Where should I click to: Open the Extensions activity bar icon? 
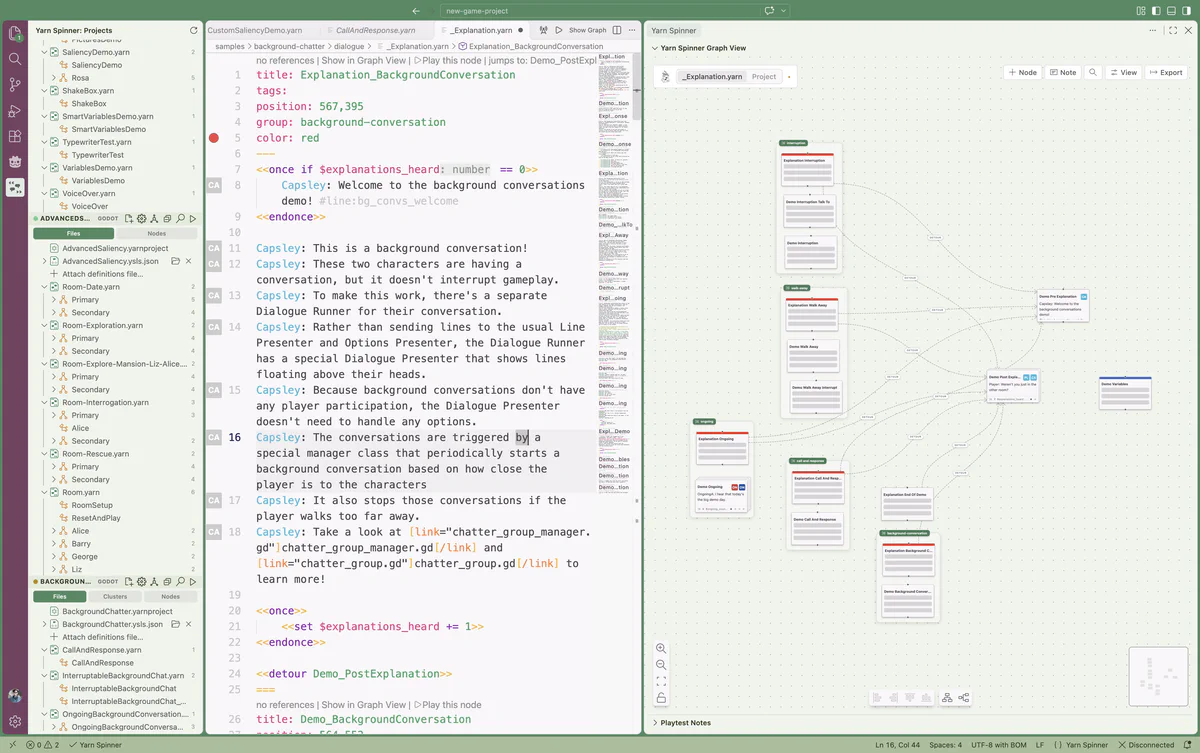pos(15,136)
